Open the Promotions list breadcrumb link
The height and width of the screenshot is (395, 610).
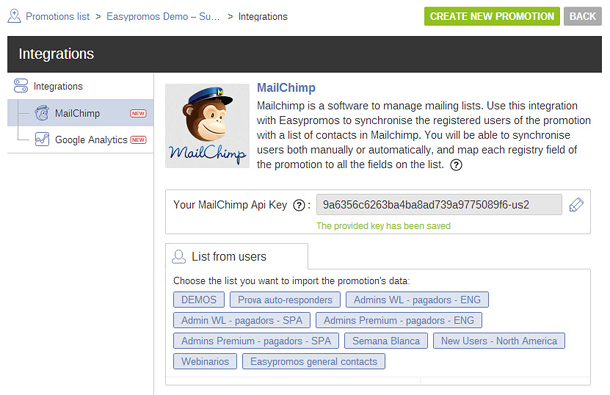pos(58,16)
